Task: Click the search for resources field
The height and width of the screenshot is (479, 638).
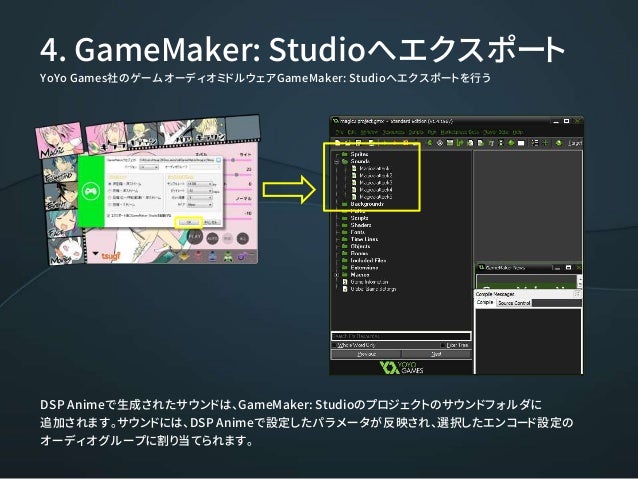Action: pos(401,336)
